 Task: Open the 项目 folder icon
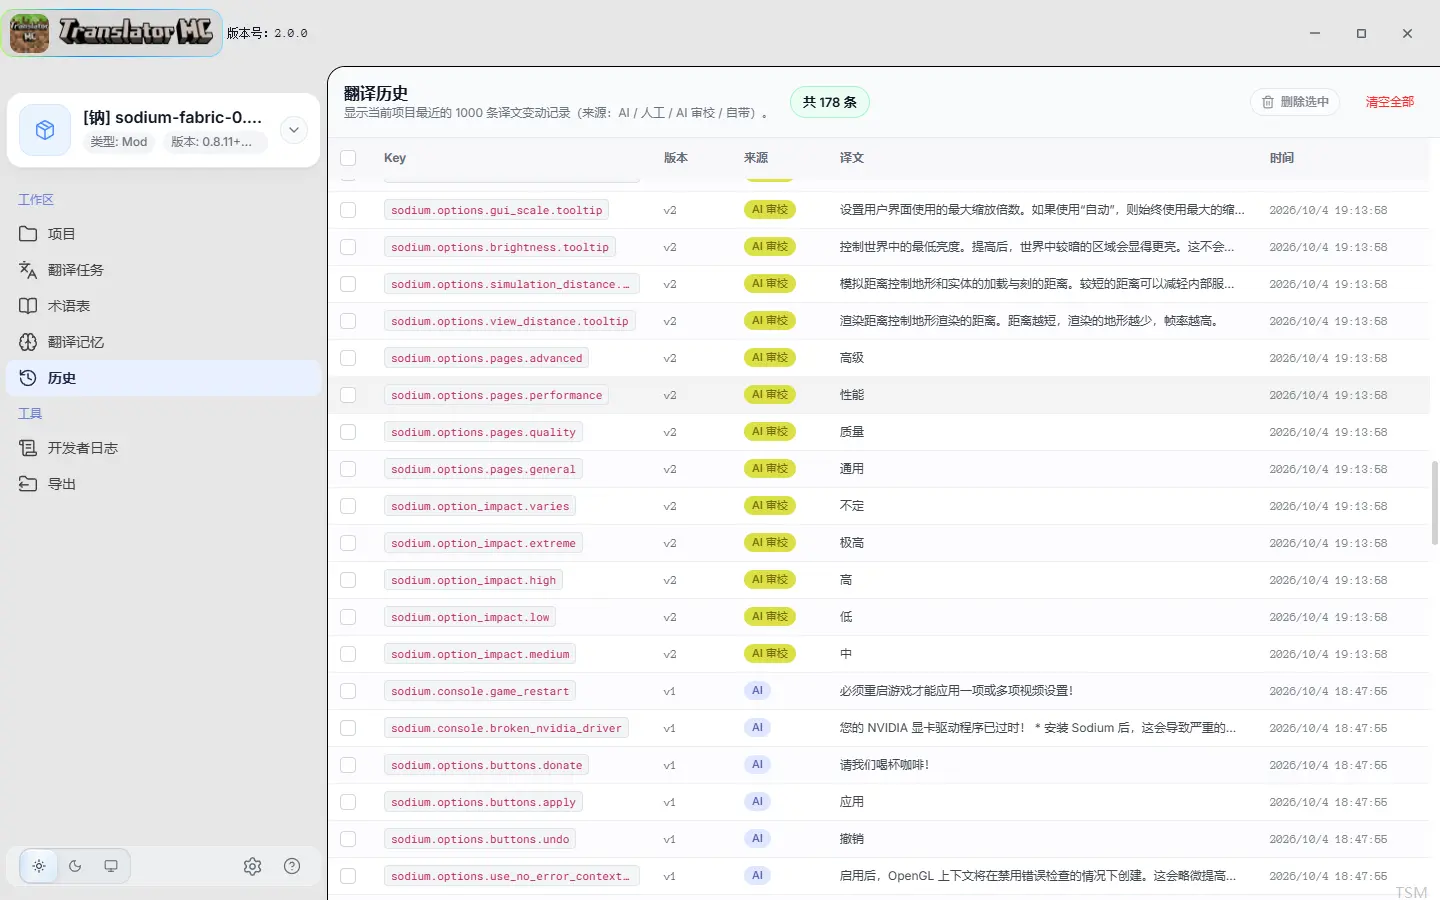coord(28,234)
